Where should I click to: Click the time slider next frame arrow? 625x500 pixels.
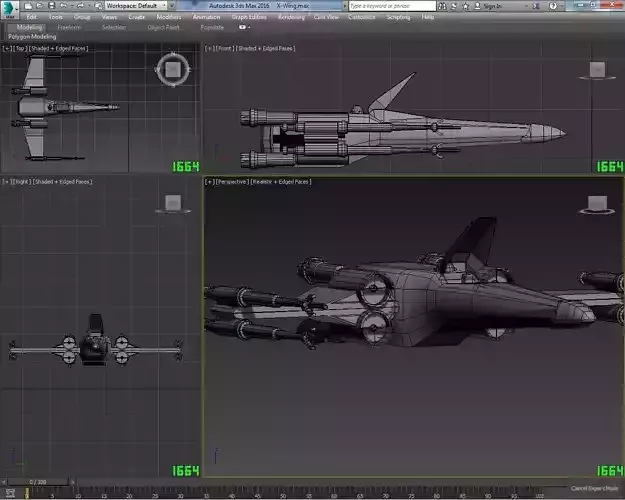tap(73, 482)
